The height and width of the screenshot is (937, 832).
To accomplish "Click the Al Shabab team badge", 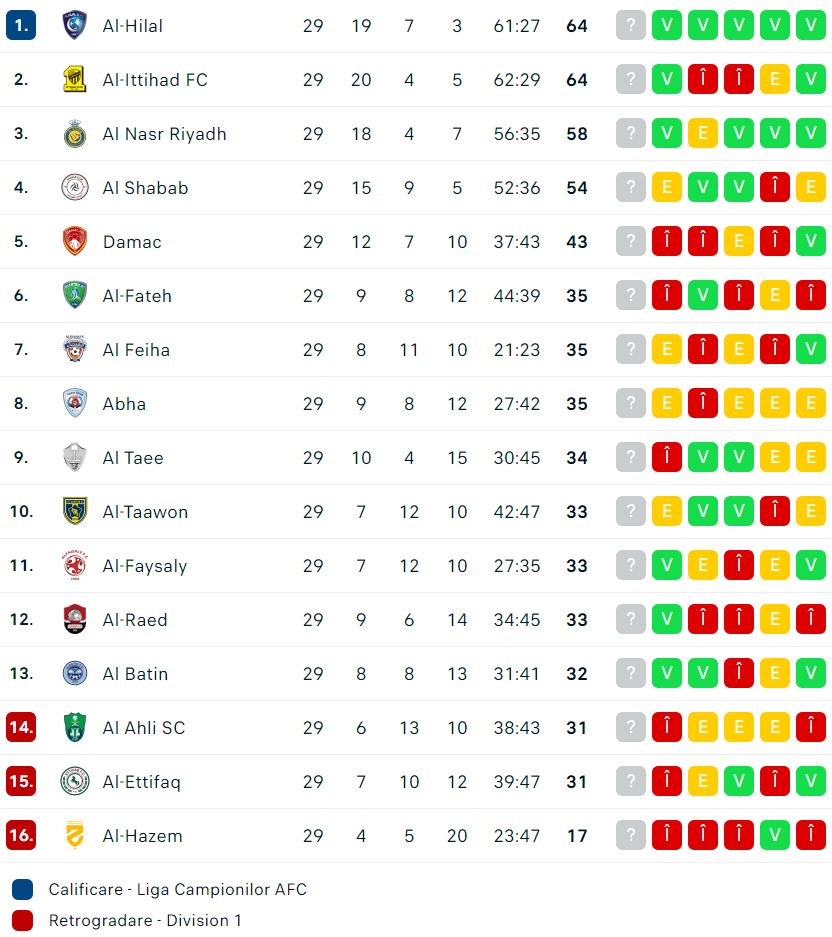I will (x=75, y=187).
